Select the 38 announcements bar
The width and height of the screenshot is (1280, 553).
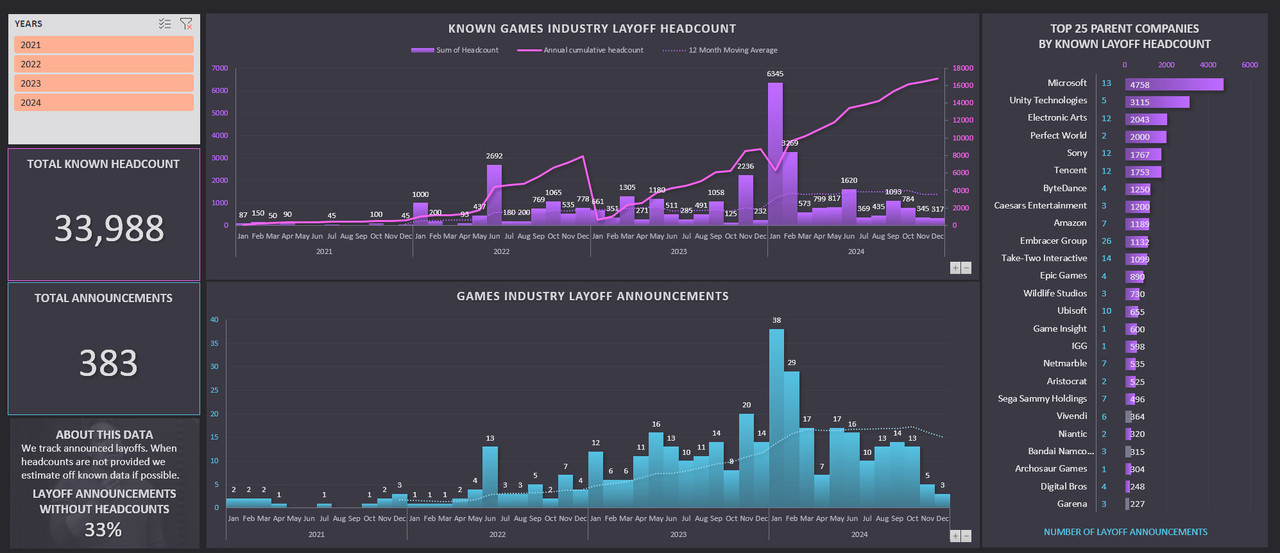click(x=776, y=418)
